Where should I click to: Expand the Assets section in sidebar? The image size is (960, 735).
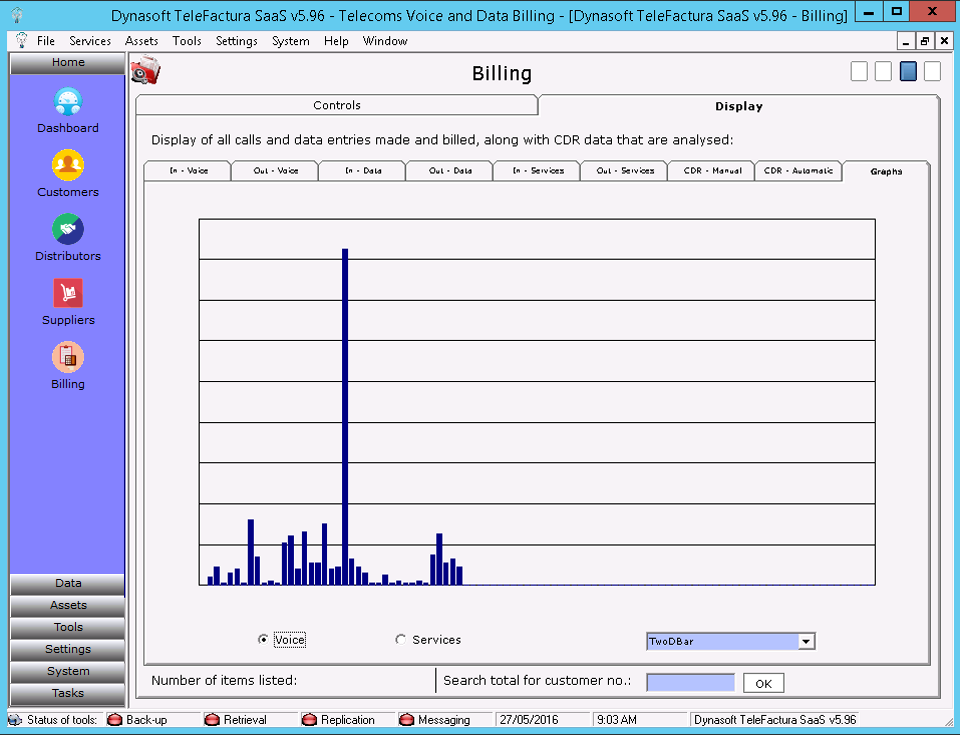pyautogui.click(x=68, y=606)
